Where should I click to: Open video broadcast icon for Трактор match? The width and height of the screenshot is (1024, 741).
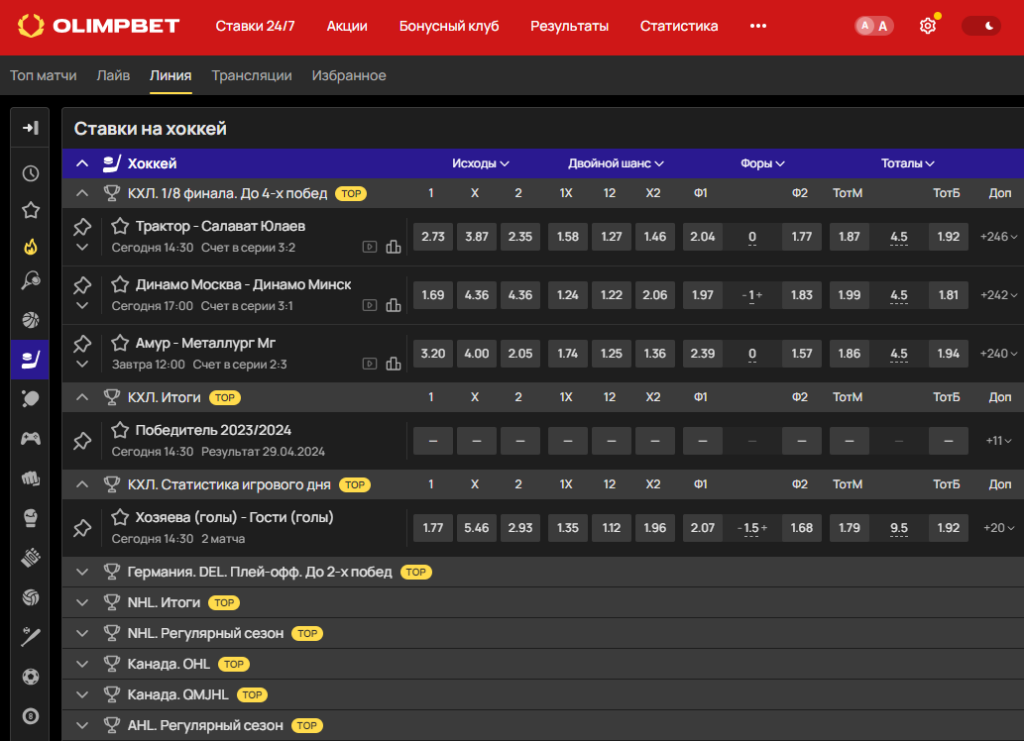pyautogui.click(x=370, y=247)
